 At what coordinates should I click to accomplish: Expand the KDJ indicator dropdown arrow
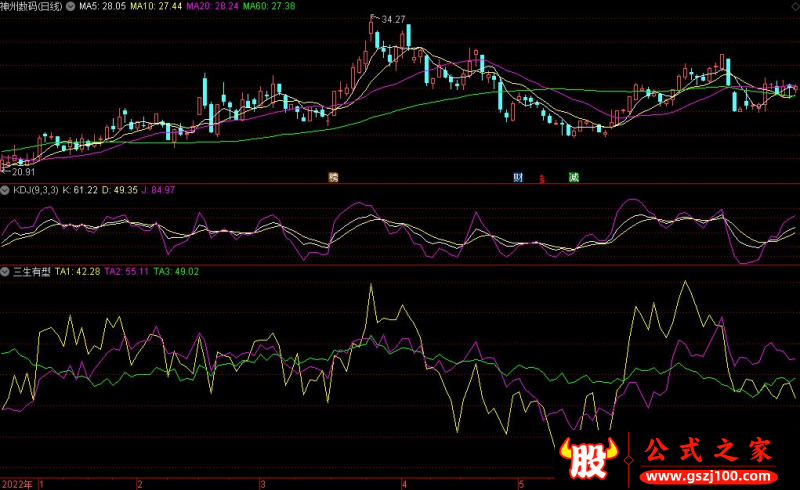point(6,190)
